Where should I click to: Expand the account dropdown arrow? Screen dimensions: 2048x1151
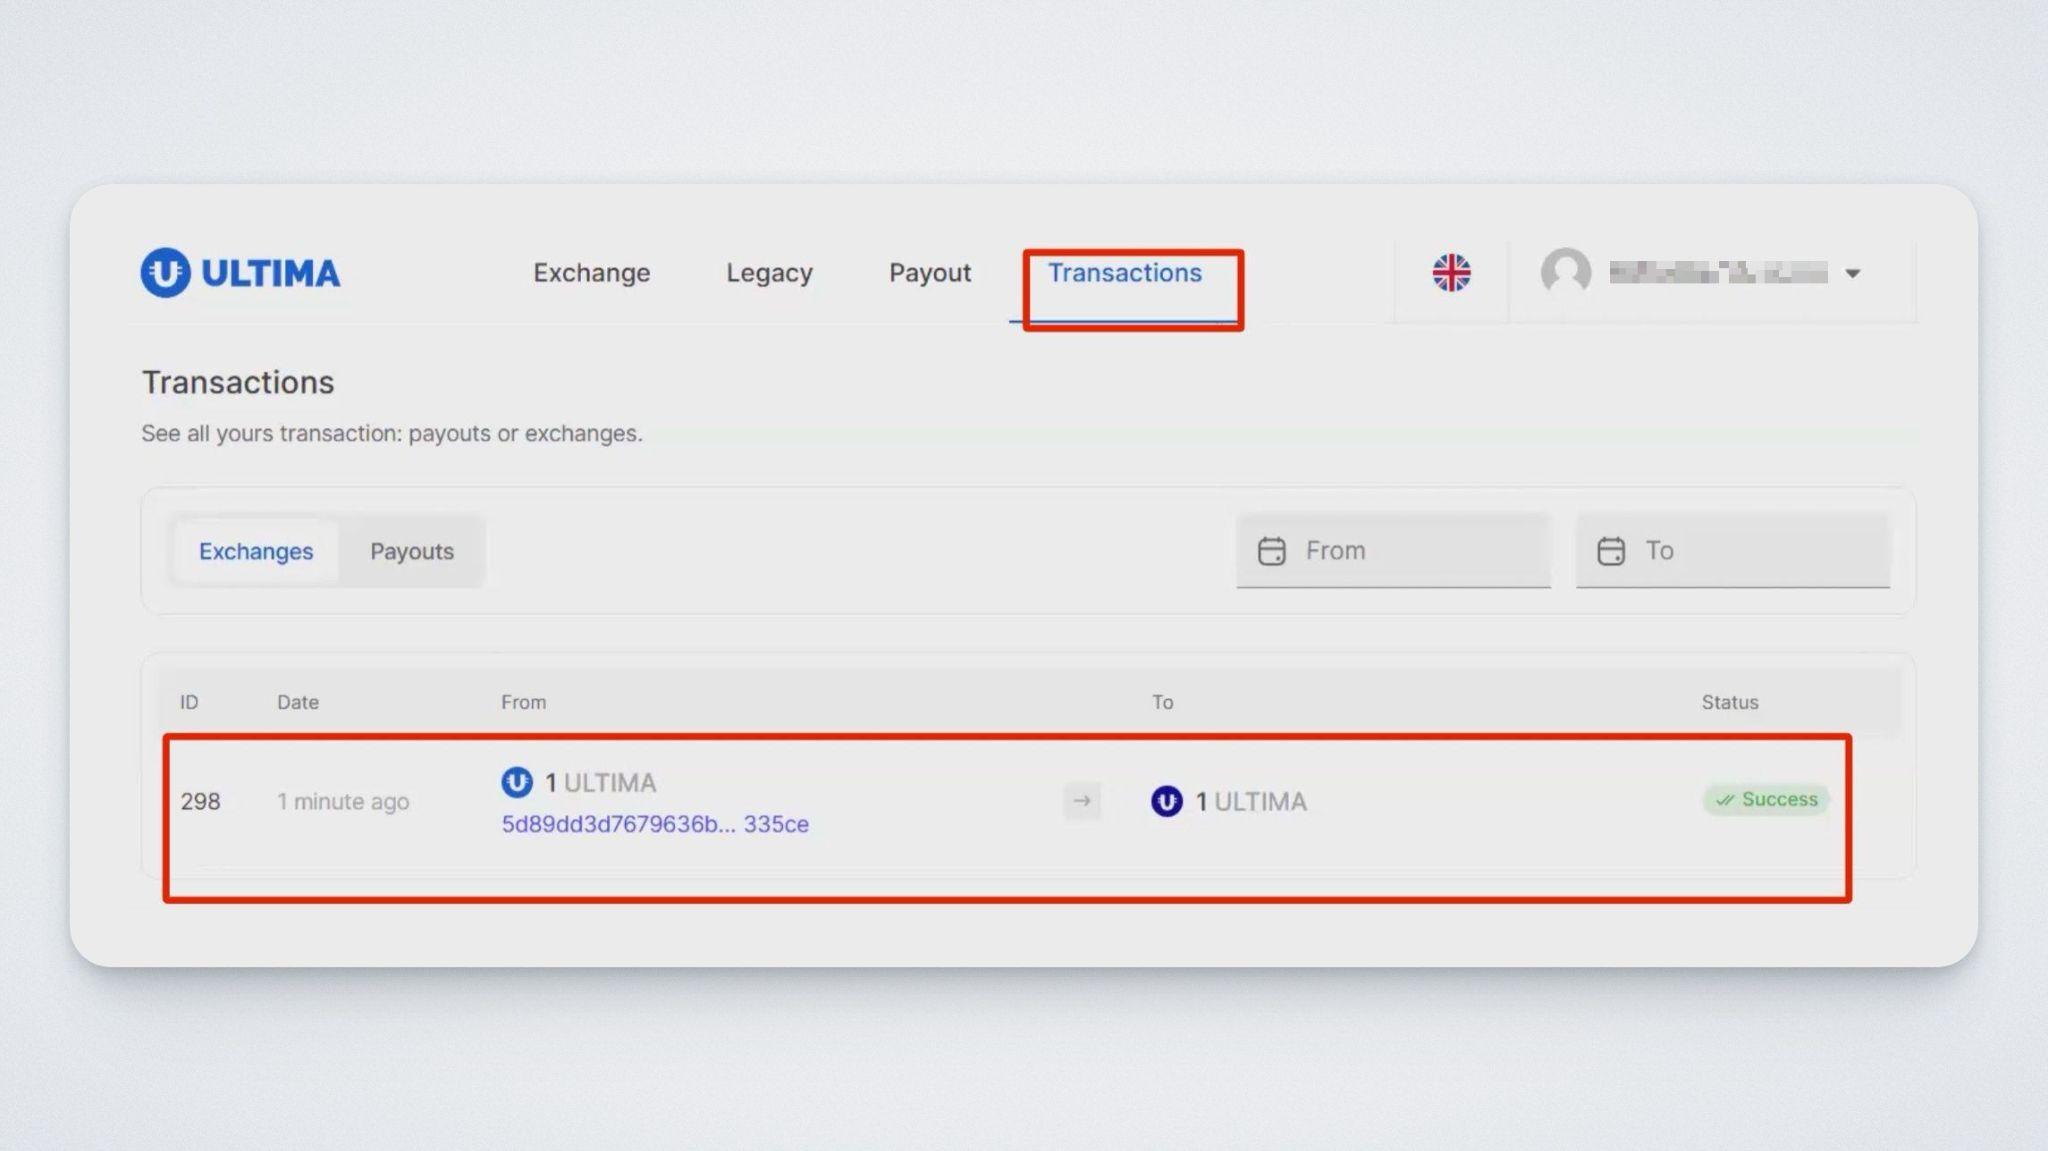1852,273
